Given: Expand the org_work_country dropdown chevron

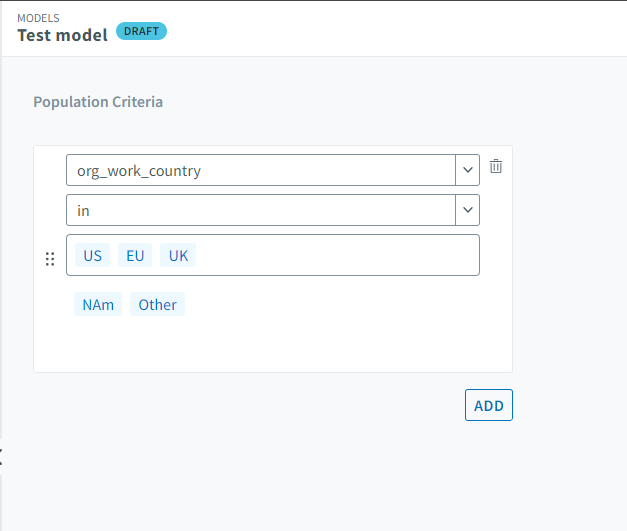Looking at the screenshot, I should (x=467, y=170).
